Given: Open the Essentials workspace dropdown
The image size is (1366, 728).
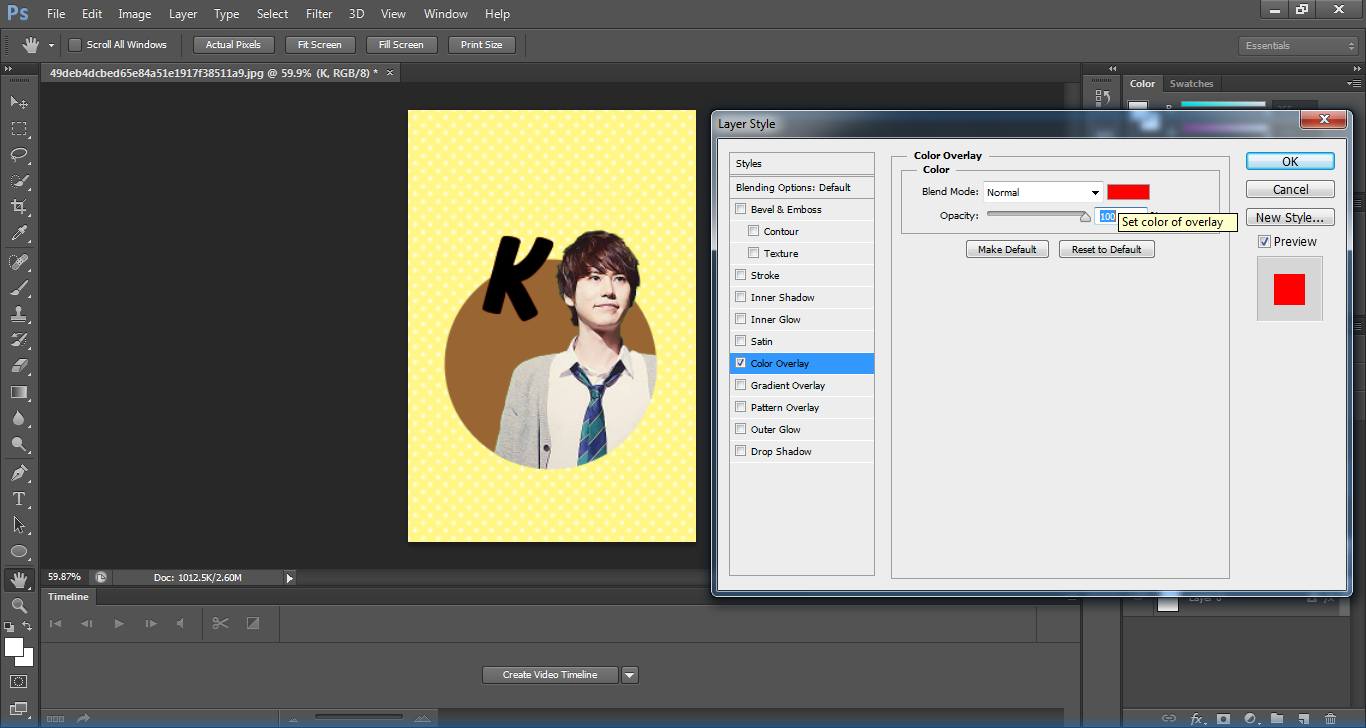Looking at the screenshot, I should pos(1297,46).
